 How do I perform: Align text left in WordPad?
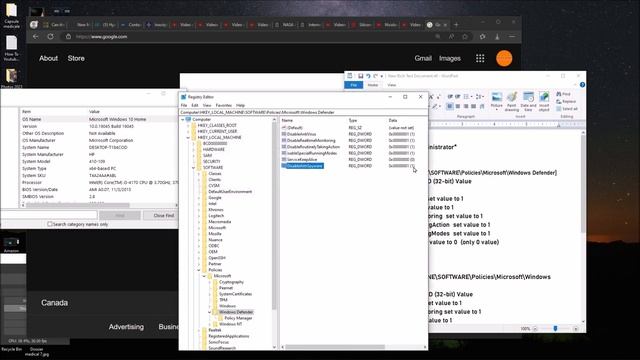(x=450, y=107)
